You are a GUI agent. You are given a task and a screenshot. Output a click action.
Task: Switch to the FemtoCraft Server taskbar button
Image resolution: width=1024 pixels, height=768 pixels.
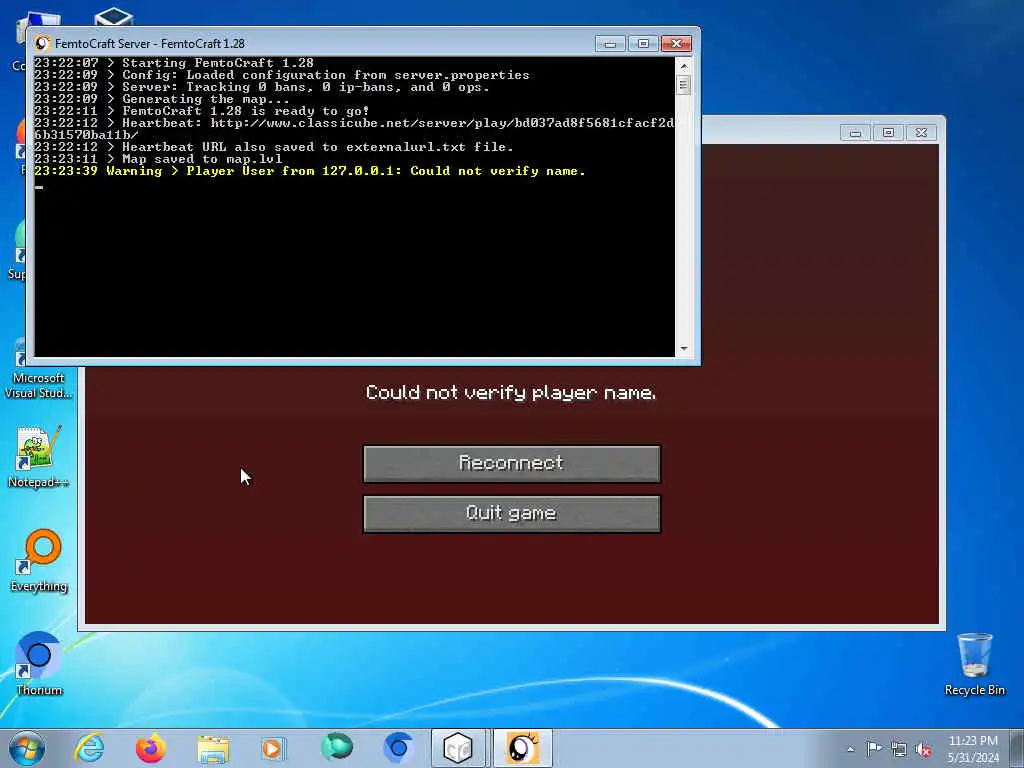(522, 748)
